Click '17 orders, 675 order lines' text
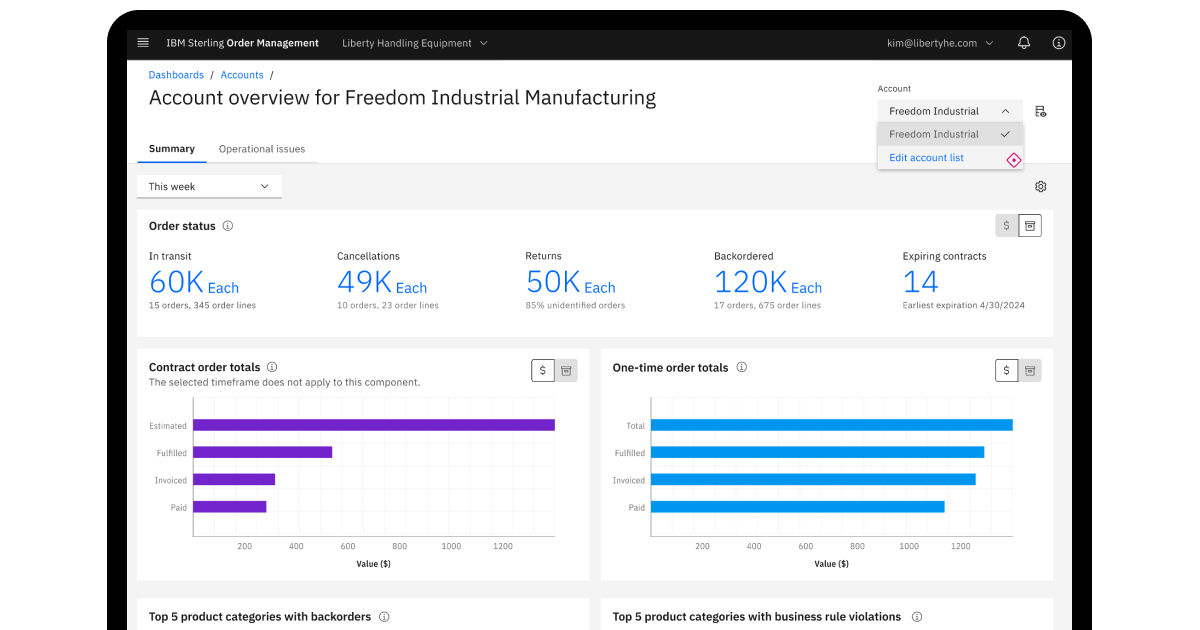 pyautogui.click(x=768, y=305)
